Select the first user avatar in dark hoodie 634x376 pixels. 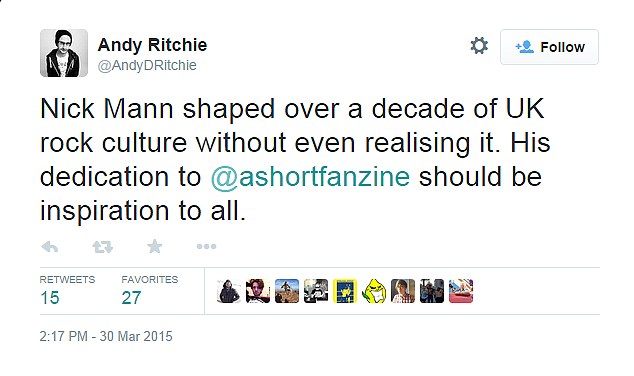coord(229,291)
